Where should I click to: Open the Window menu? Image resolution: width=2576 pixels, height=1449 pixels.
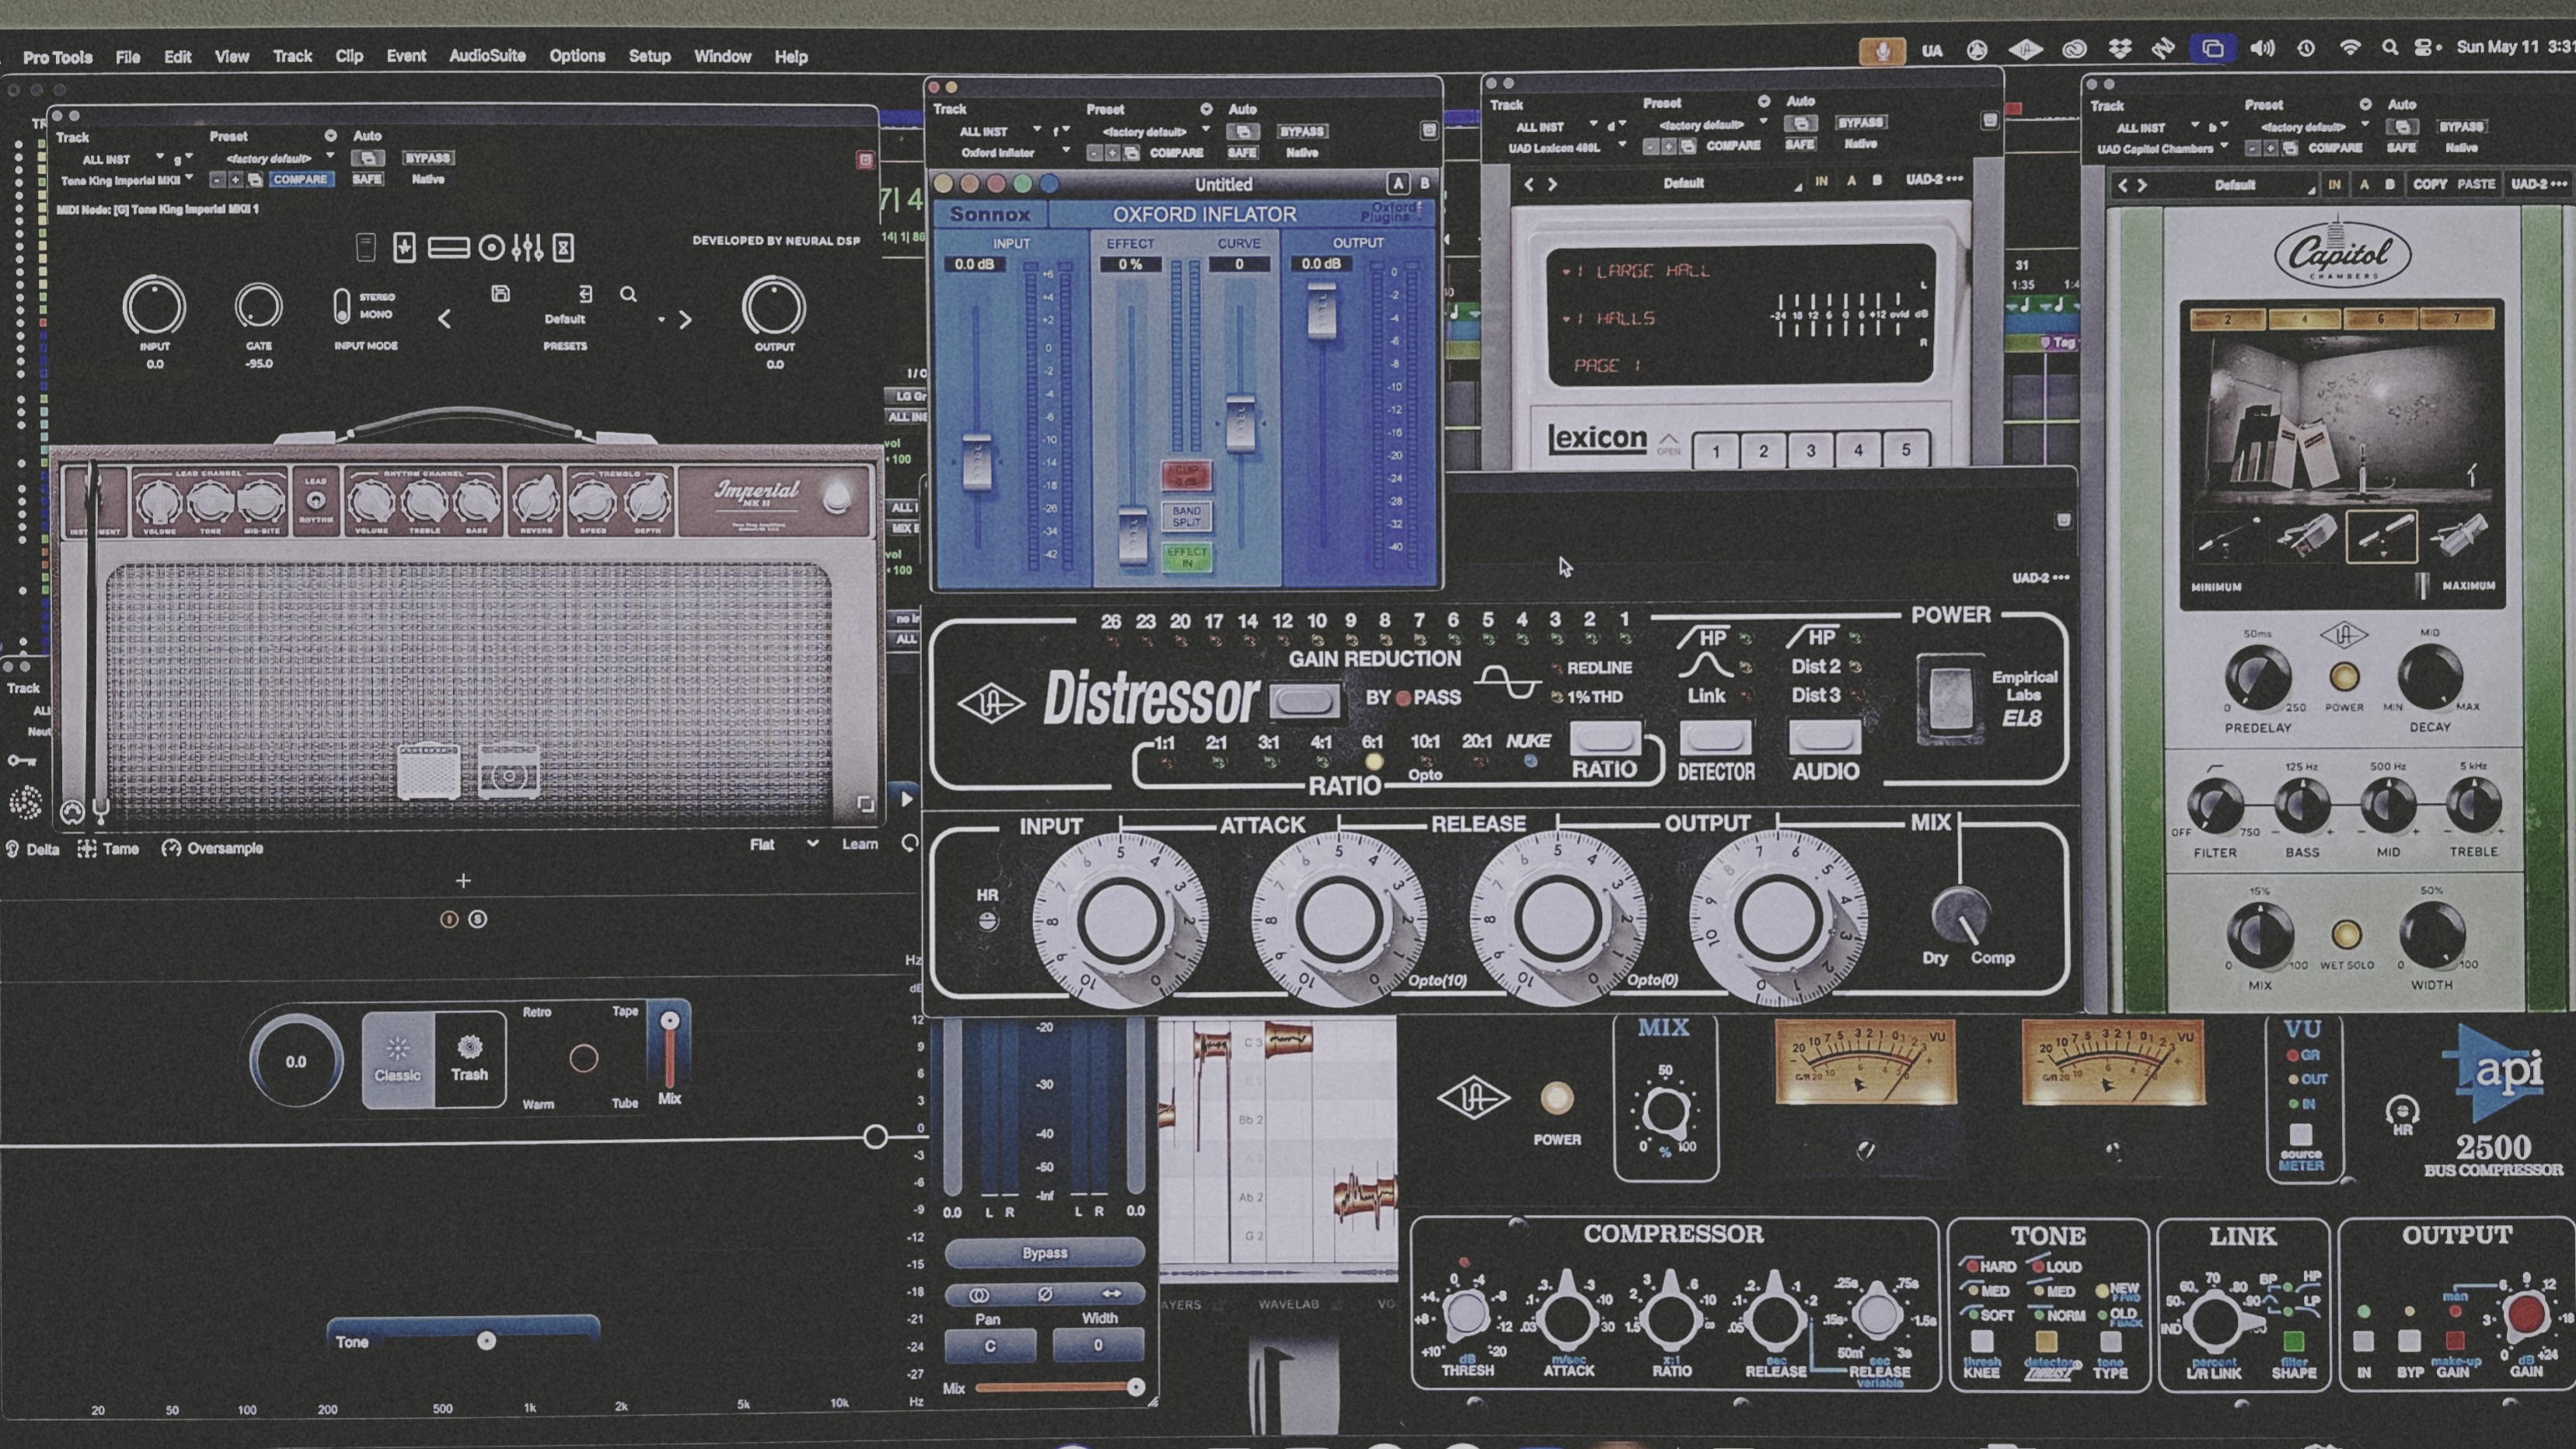(x=722, y=56)
